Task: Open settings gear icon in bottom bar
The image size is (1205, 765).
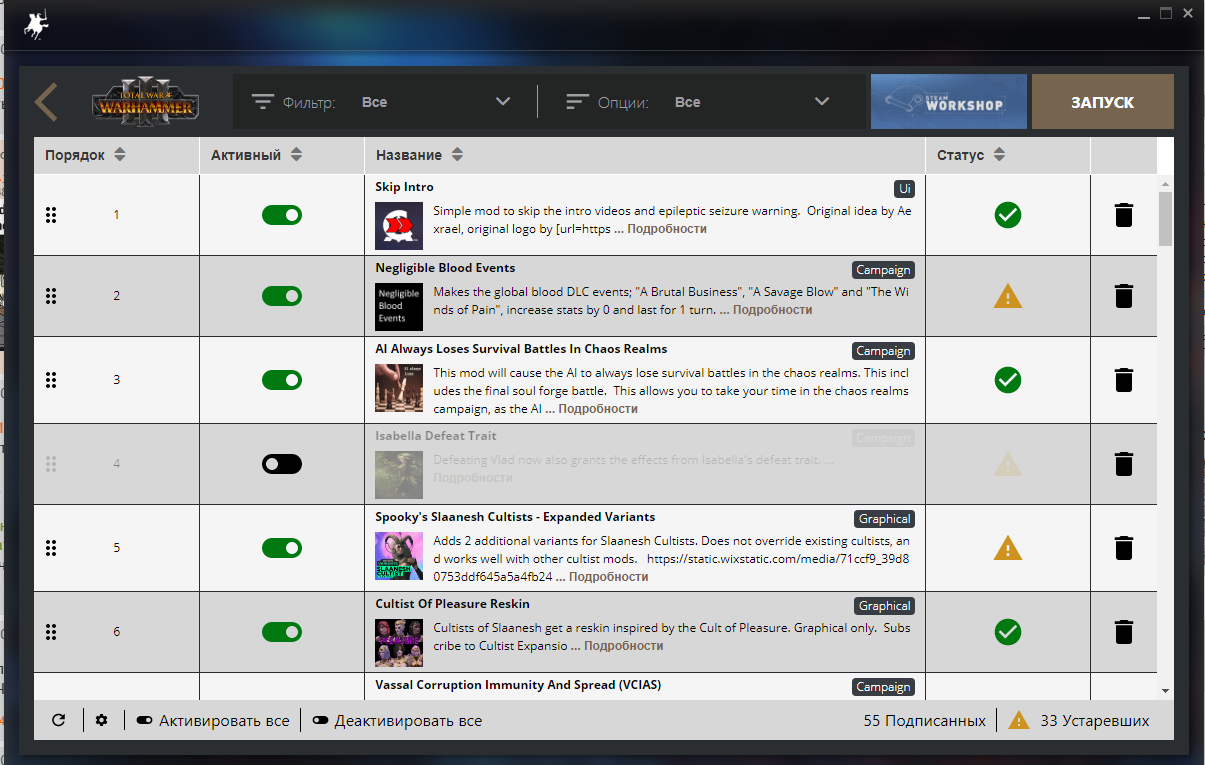Action: coord(101,720)
